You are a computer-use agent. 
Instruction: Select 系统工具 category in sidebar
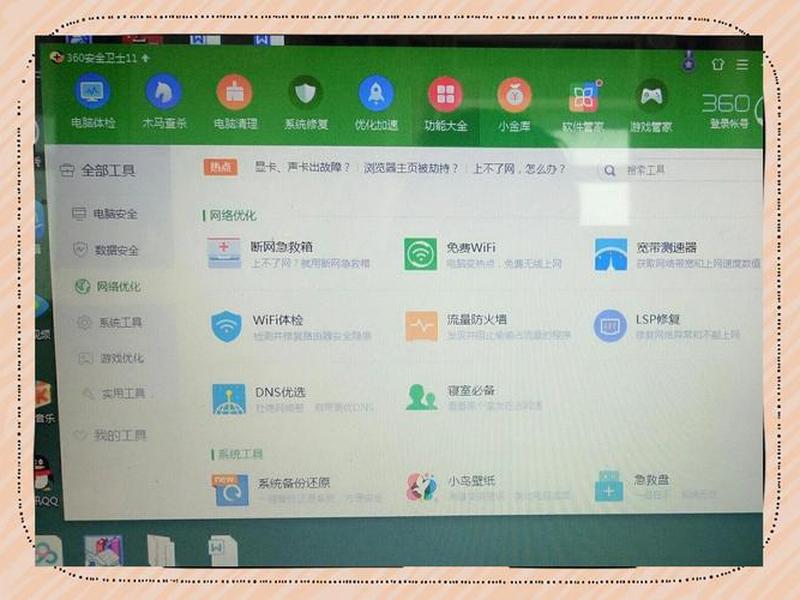(109, 322)
